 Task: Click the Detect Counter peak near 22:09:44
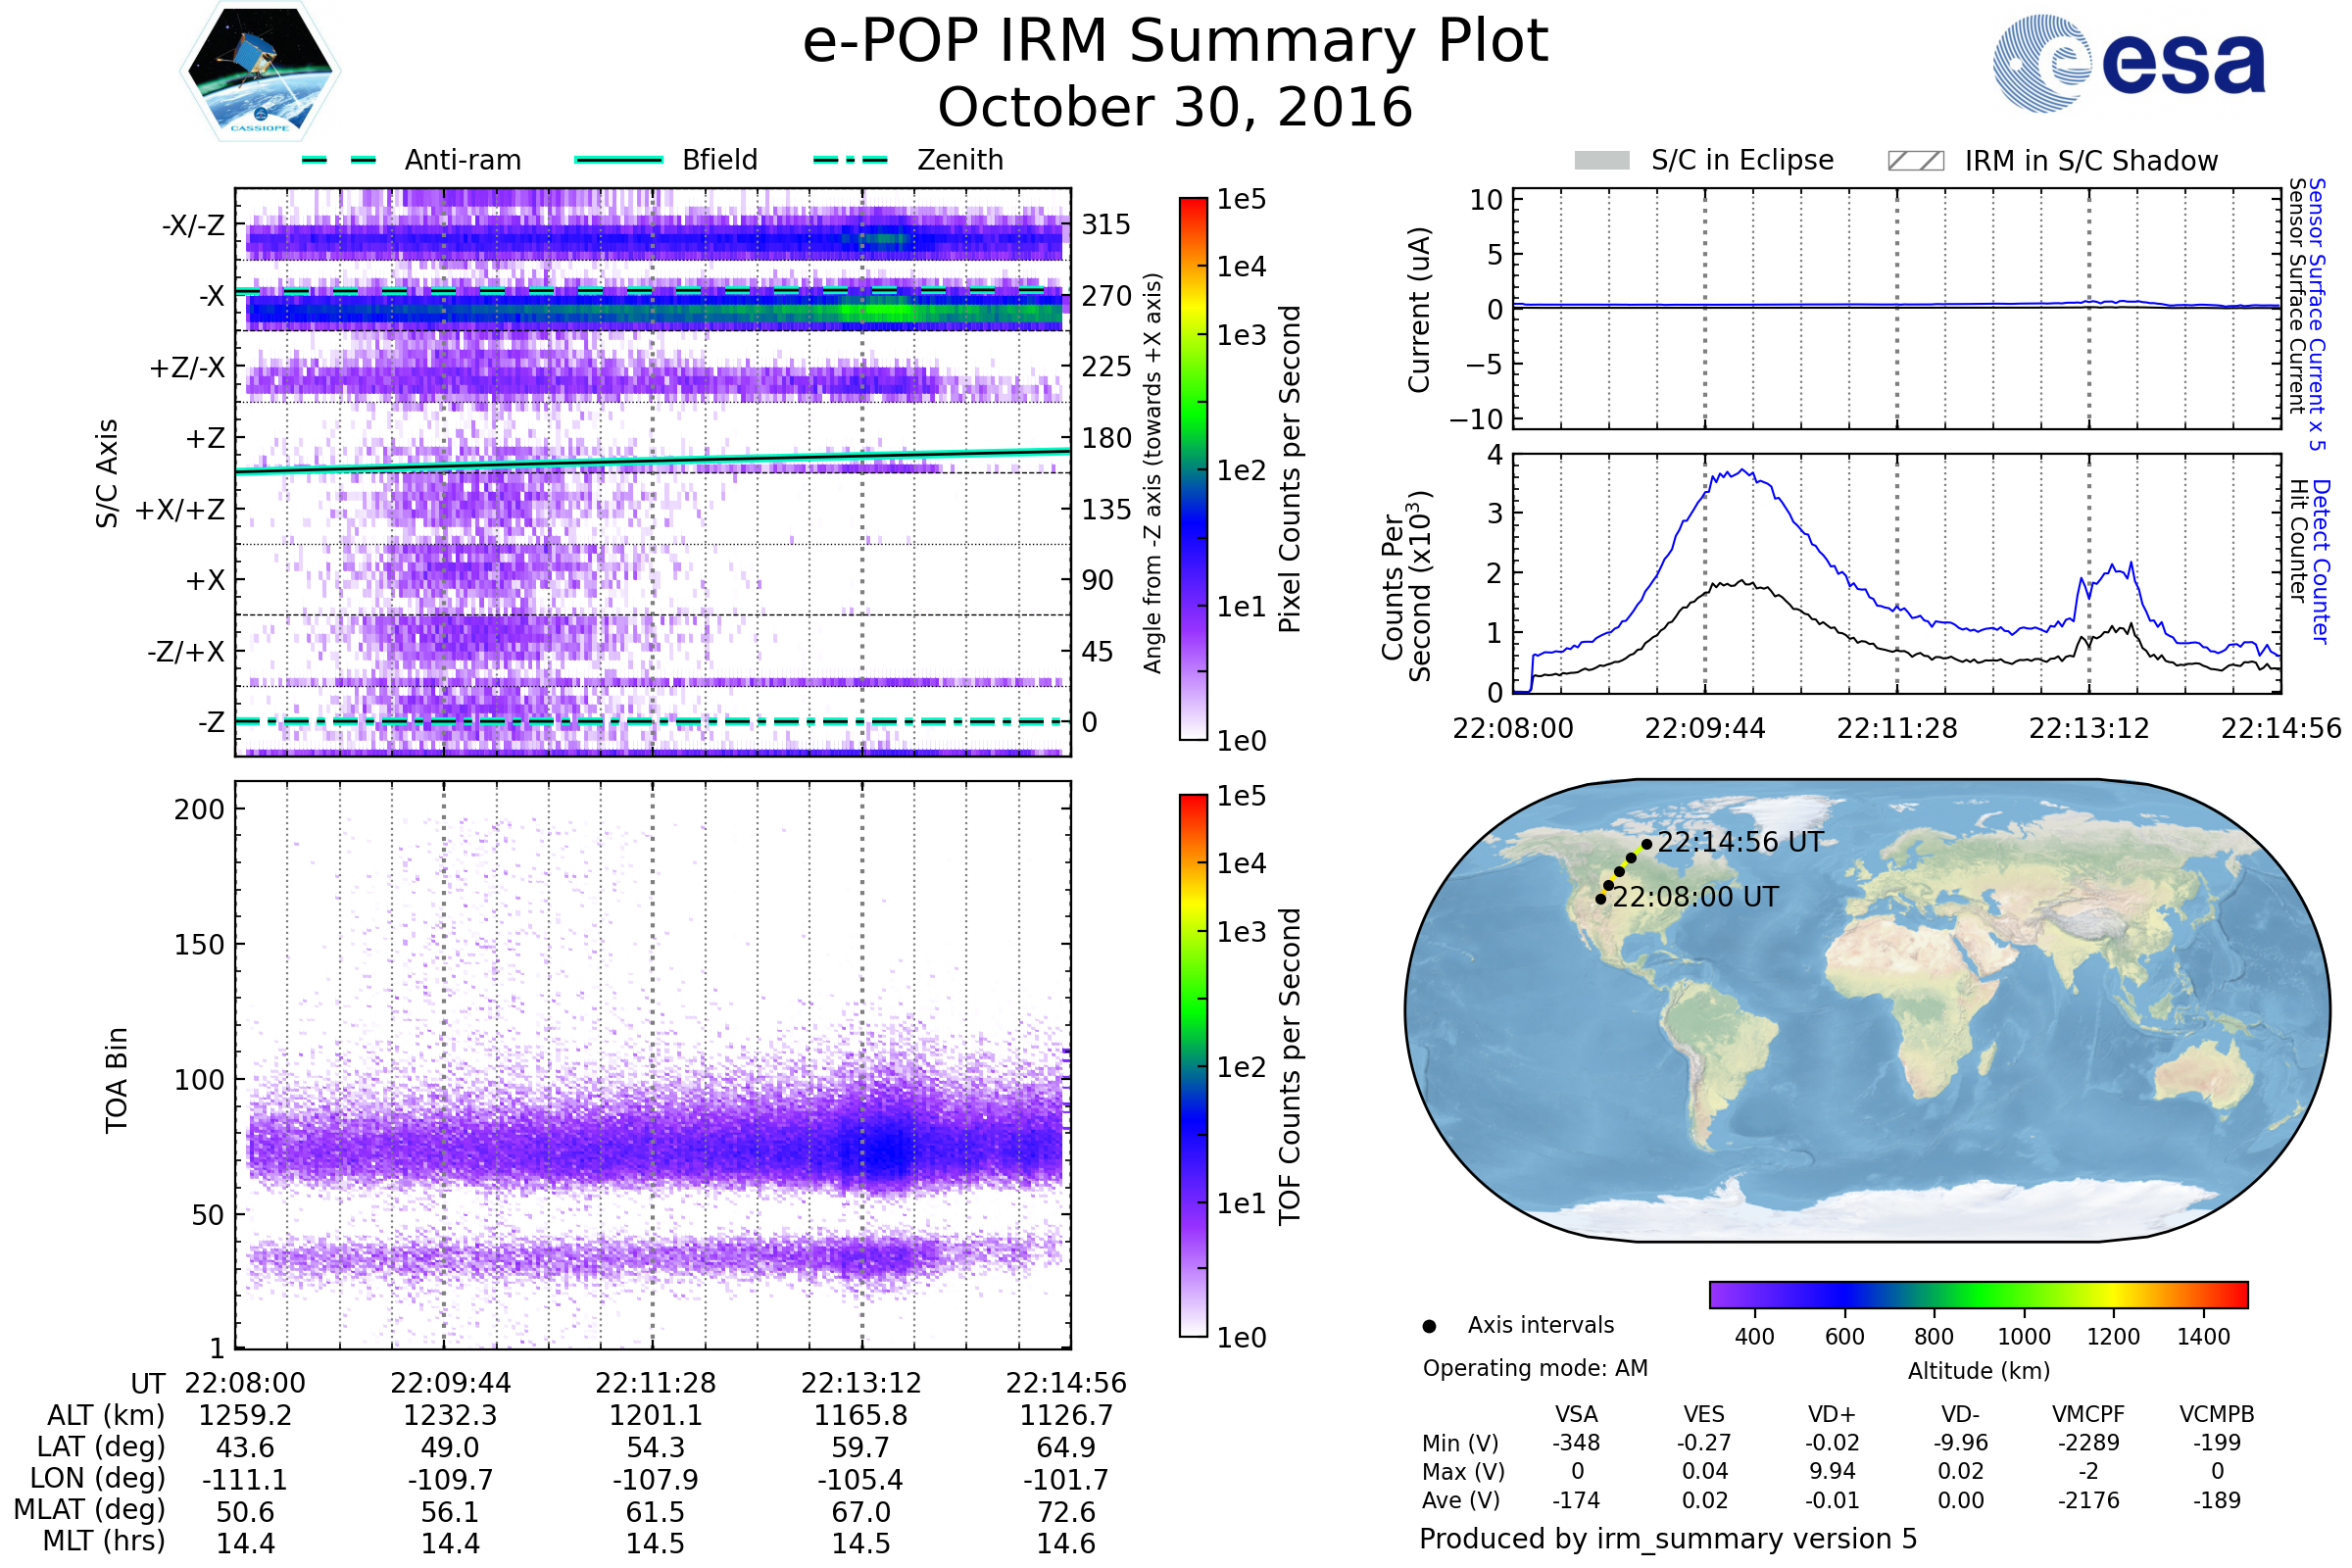[1743, 471]
